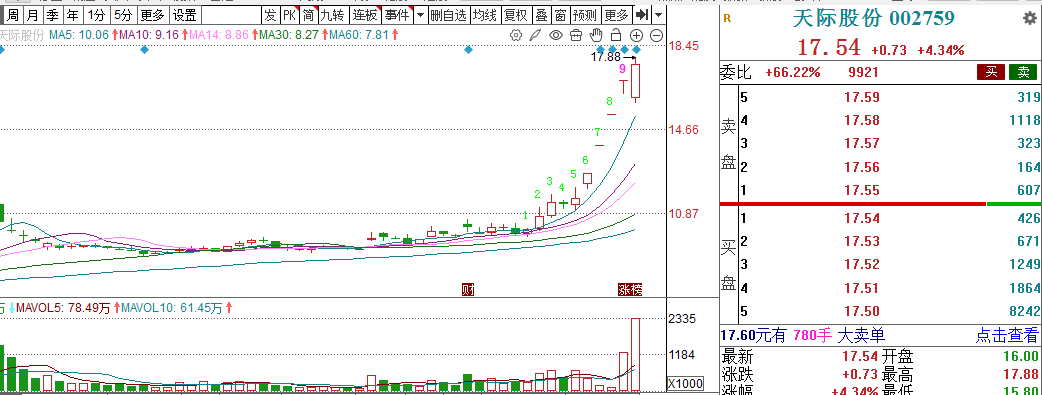This screenshot has width=1042, height=395.
Task: Click the 涨榜 marker on chart
Action: coord(630,289)
